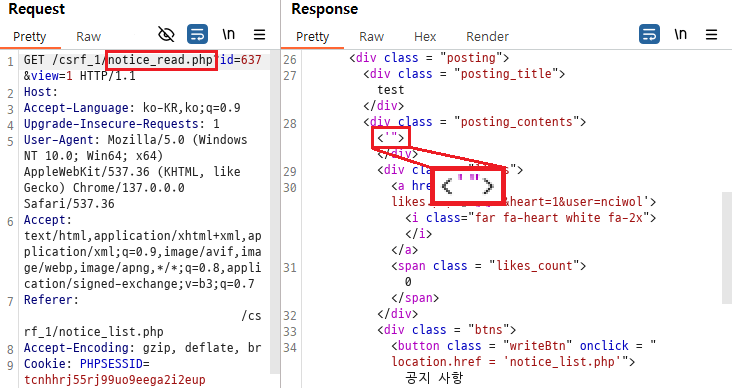The width and height of the screenshot is (732, 388).
Task: Open the Response pane hamburger menu
Action: [711, 35]
